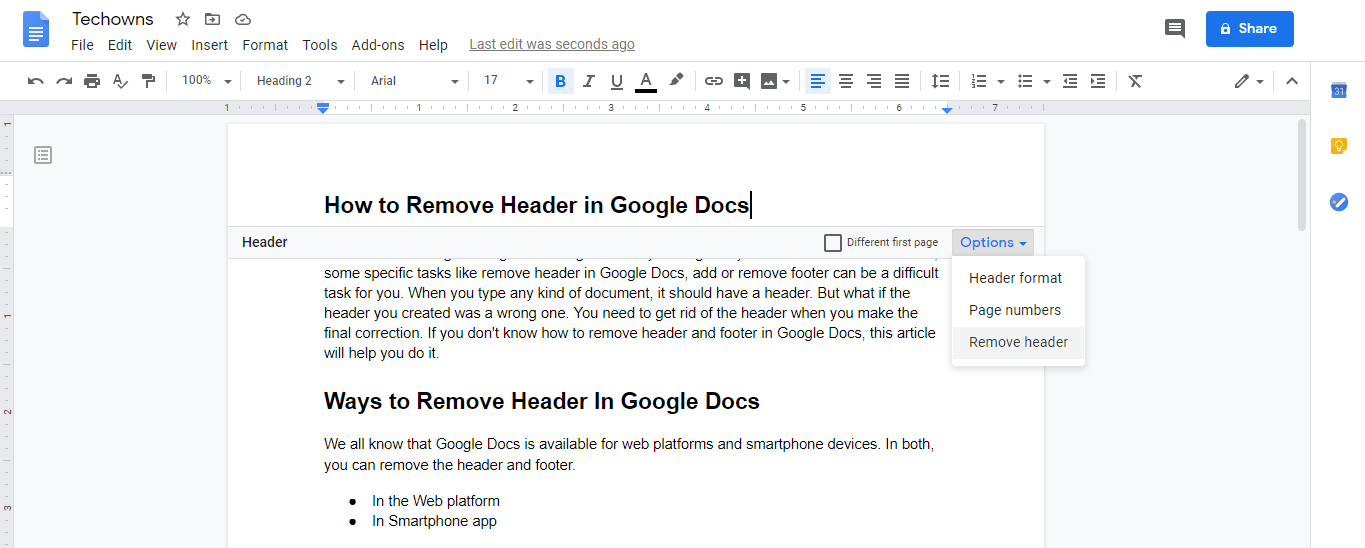Check cloud save status icon
Image resolution: width=1365 pixels, height=548 pixels.
(242, 19)
